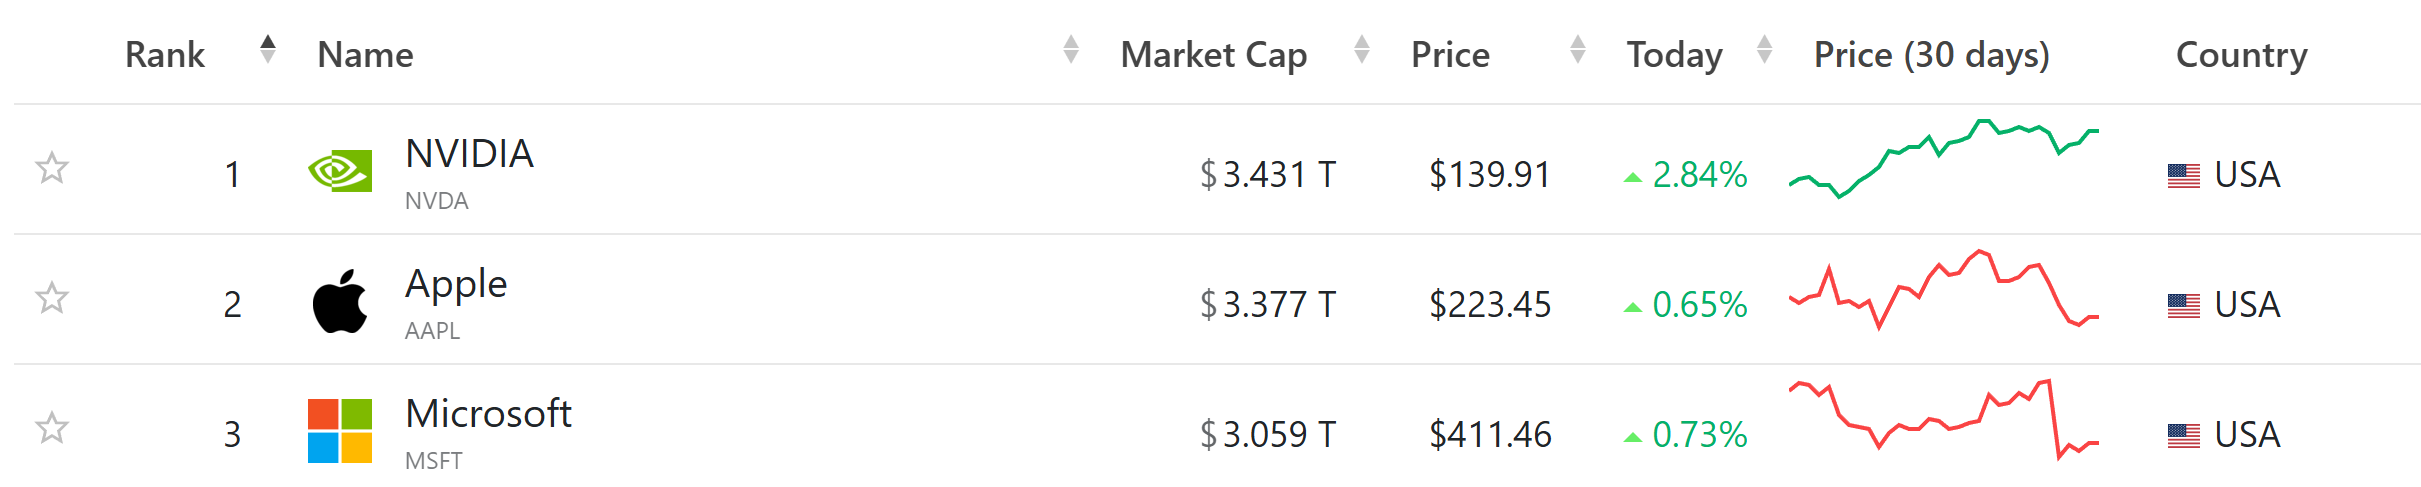The height and width of the screenshot is (487, 2421).
Task: Sort by Today change sort arrows
Action: (1764, 49)
